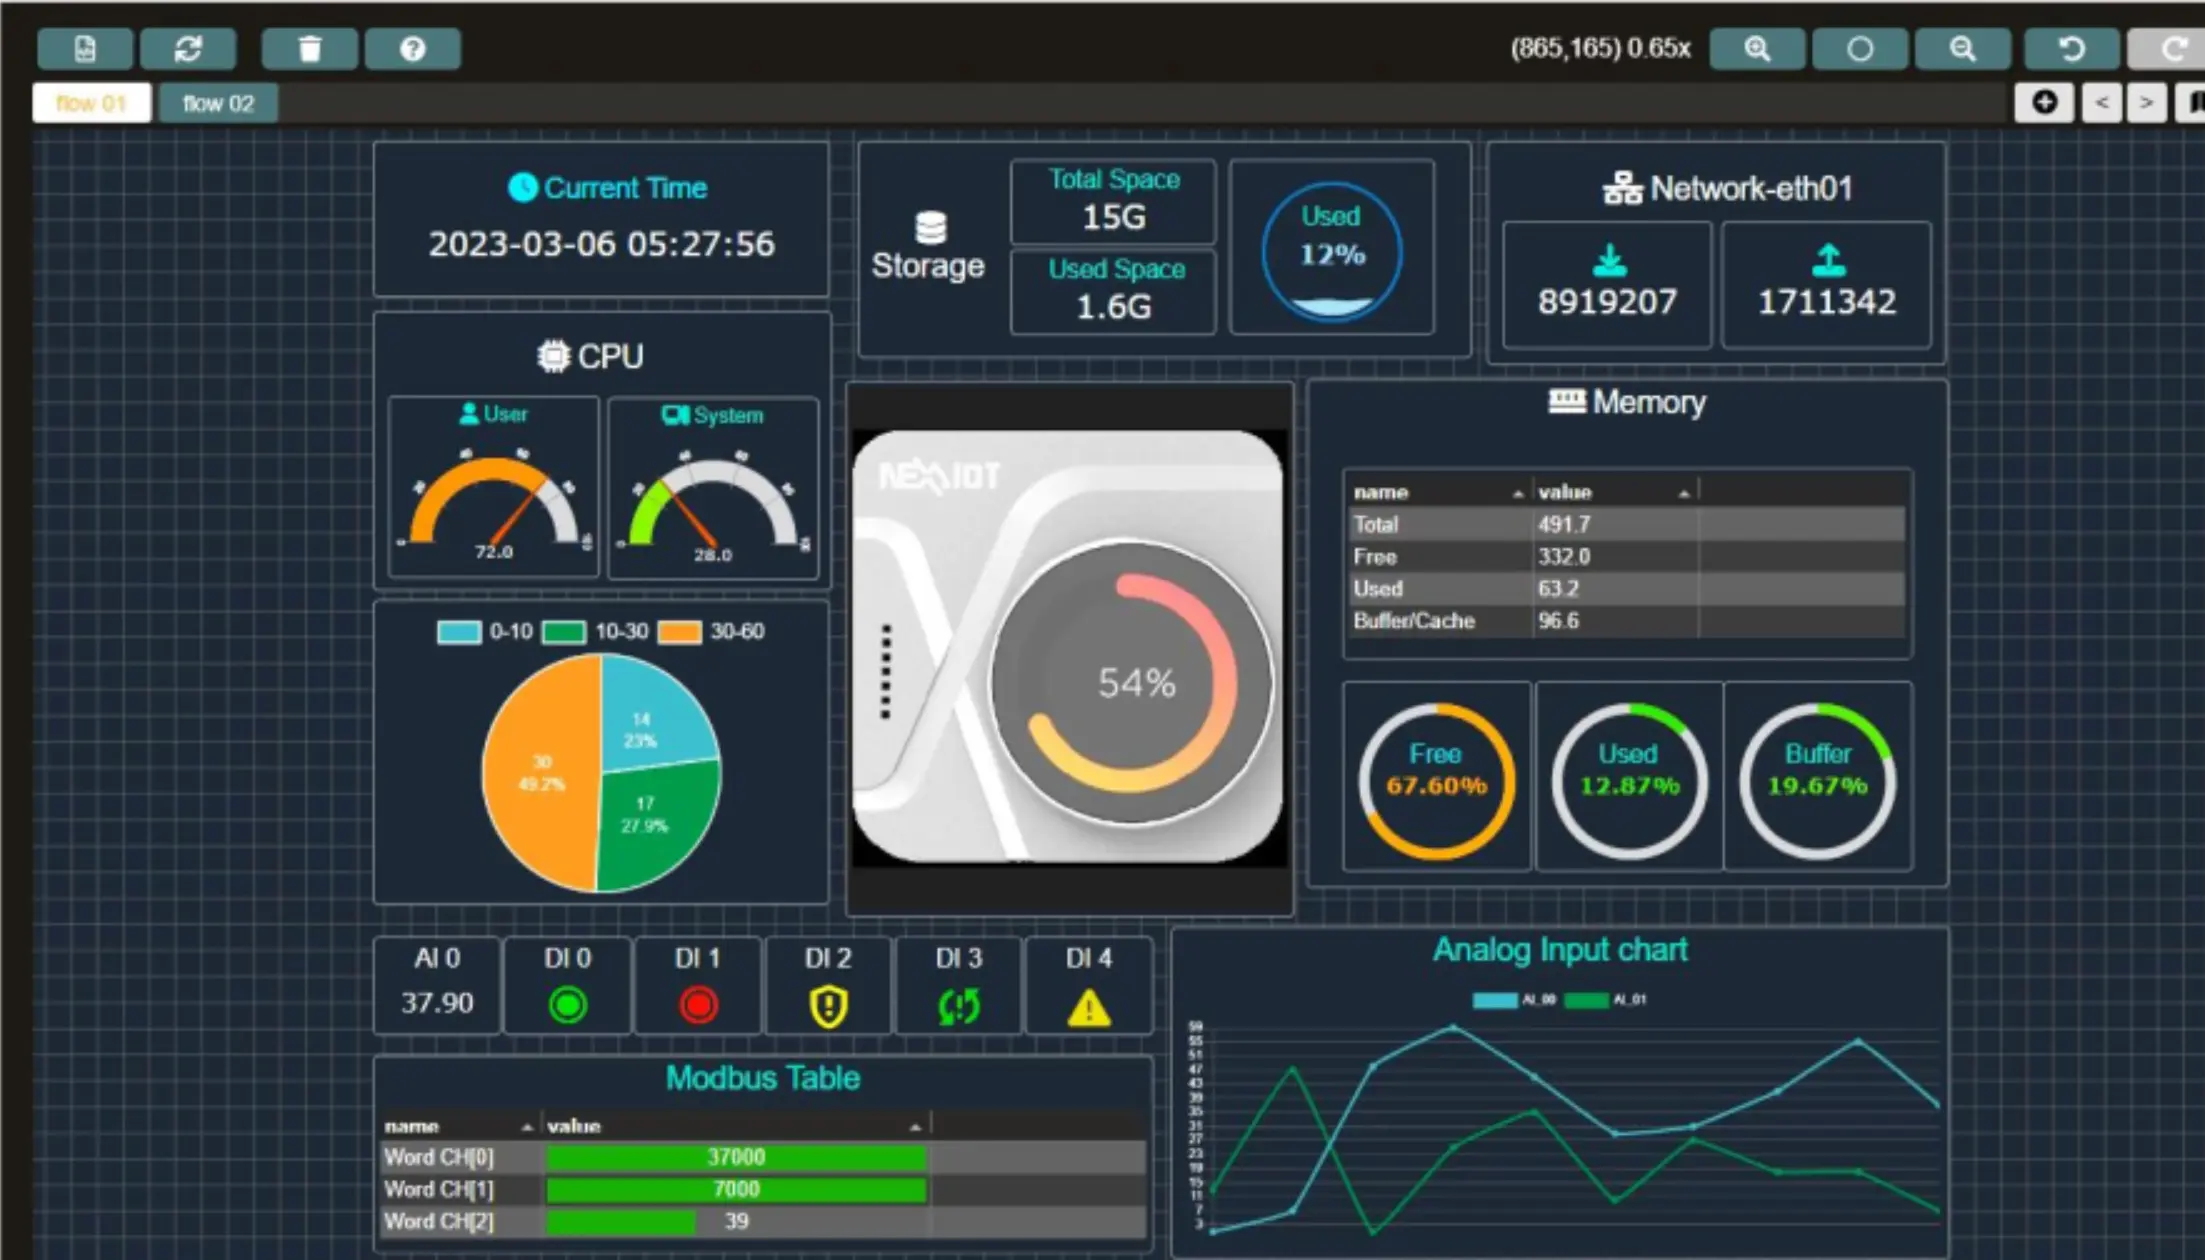This screenshot has height=1260, width=2205.
Task: Click the refresh arrows toolbar icon
Action: pos(188,48)
